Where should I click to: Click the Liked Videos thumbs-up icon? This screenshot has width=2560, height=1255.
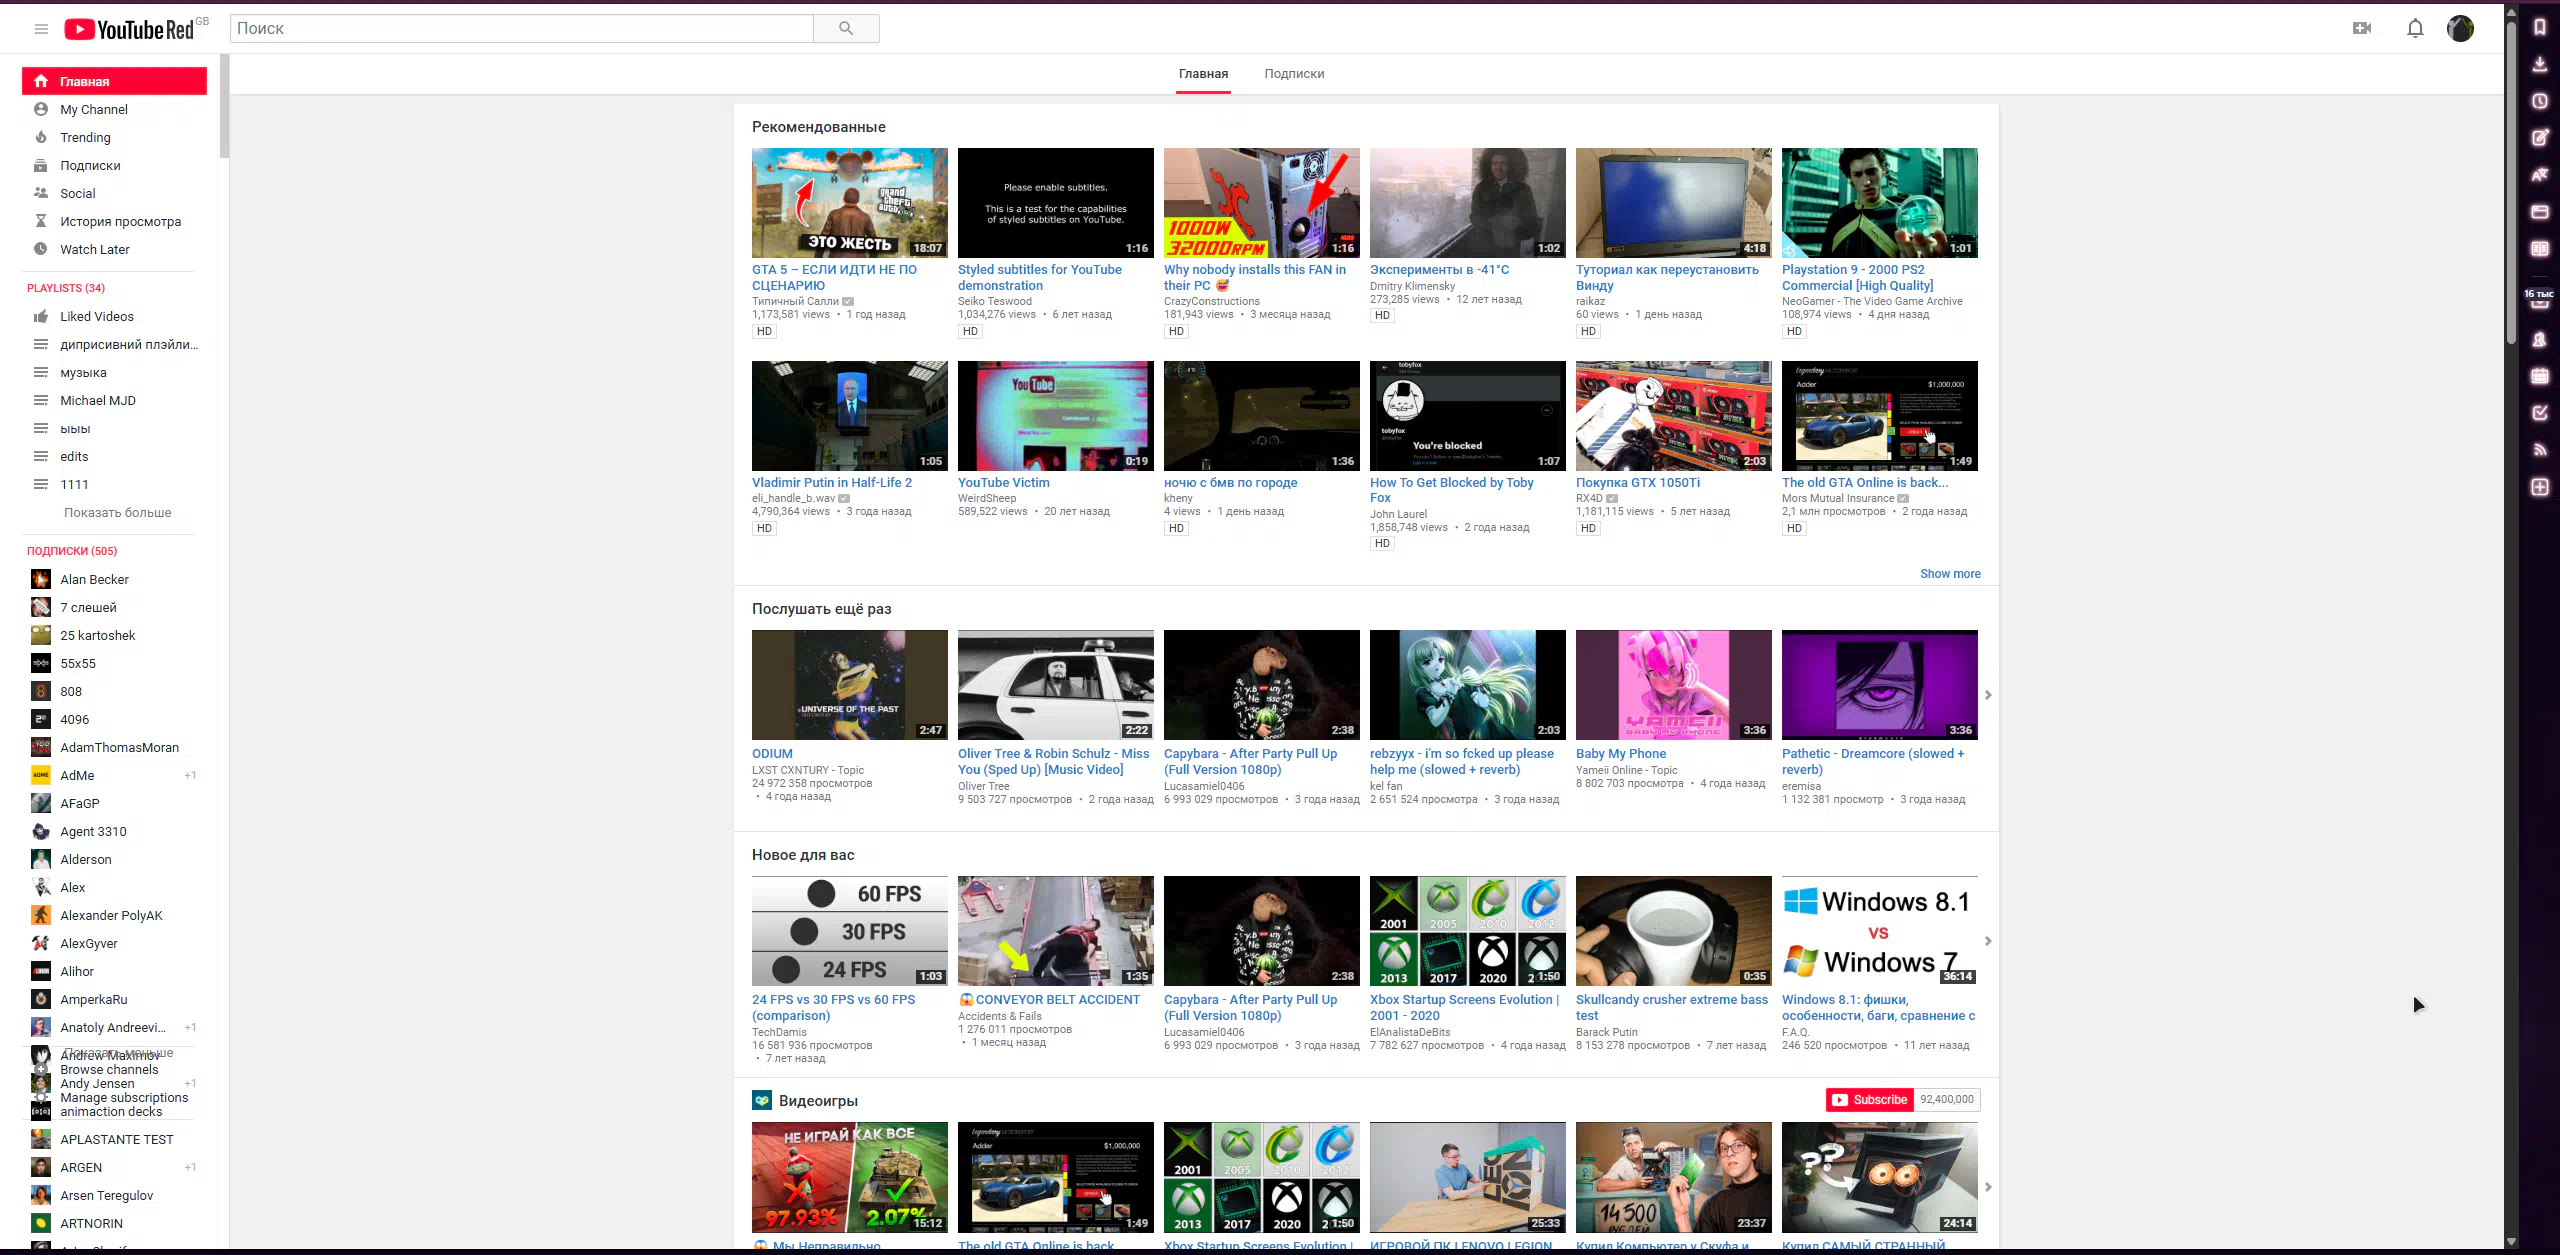[x=41, y=316]
